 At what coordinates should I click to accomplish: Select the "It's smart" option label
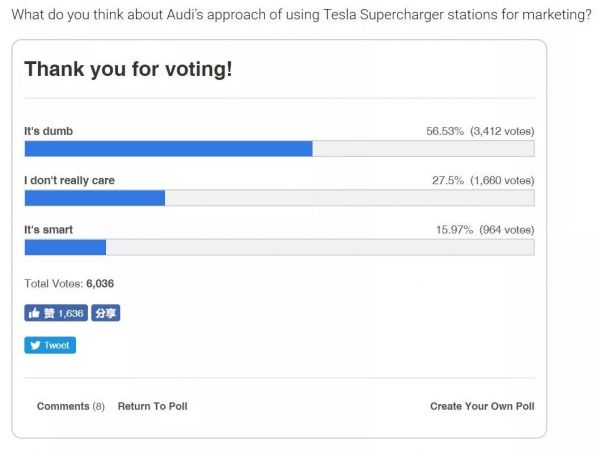pos(48,230)
